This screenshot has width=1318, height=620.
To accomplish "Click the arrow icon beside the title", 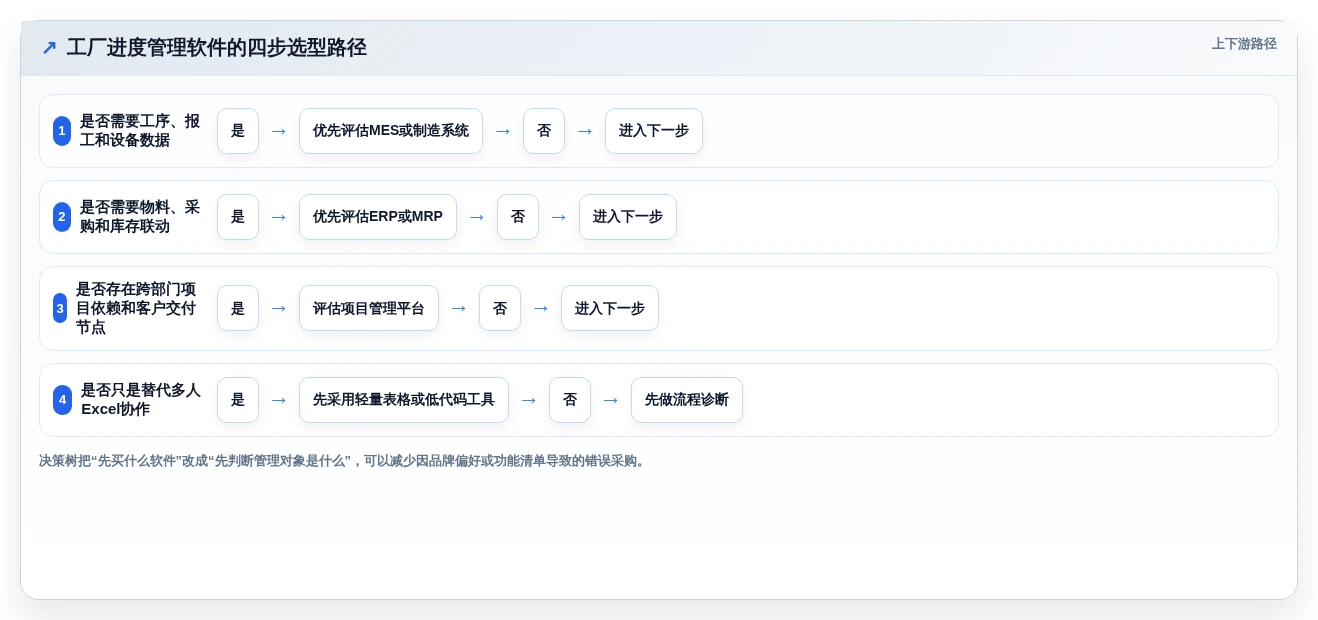I will [x=49, y=47].
